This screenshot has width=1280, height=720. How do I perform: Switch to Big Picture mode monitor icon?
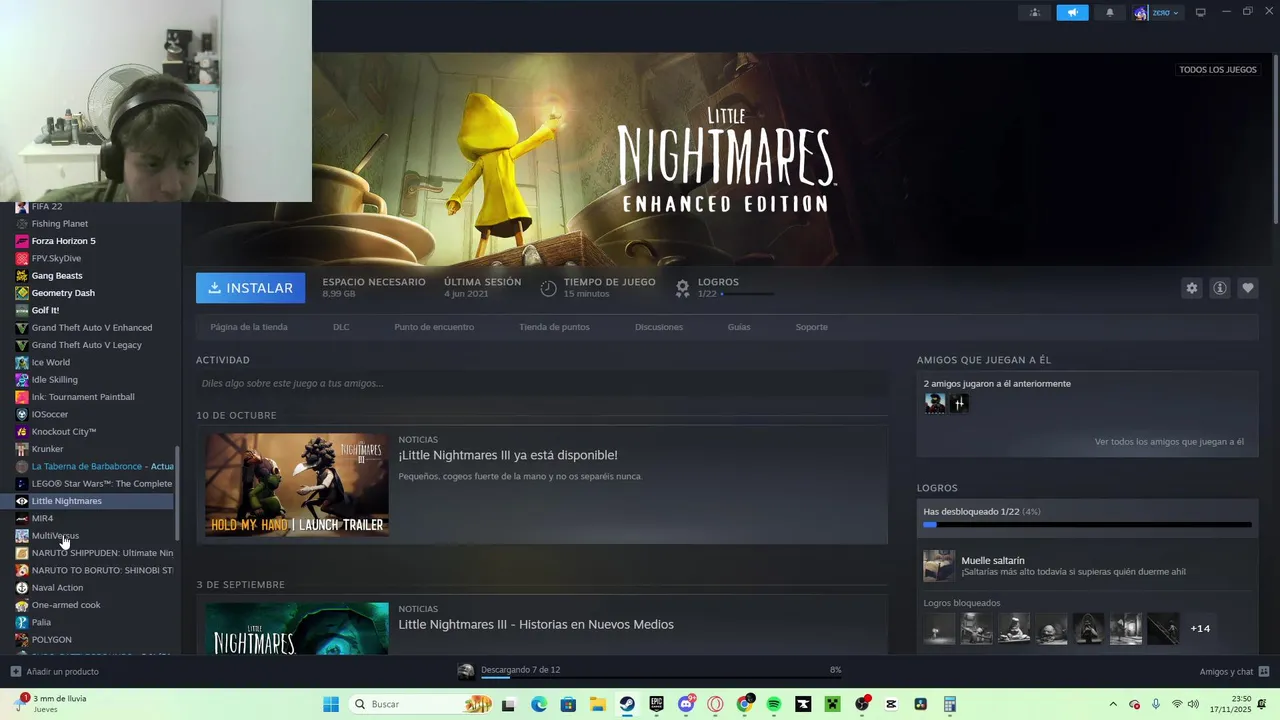1200,13
